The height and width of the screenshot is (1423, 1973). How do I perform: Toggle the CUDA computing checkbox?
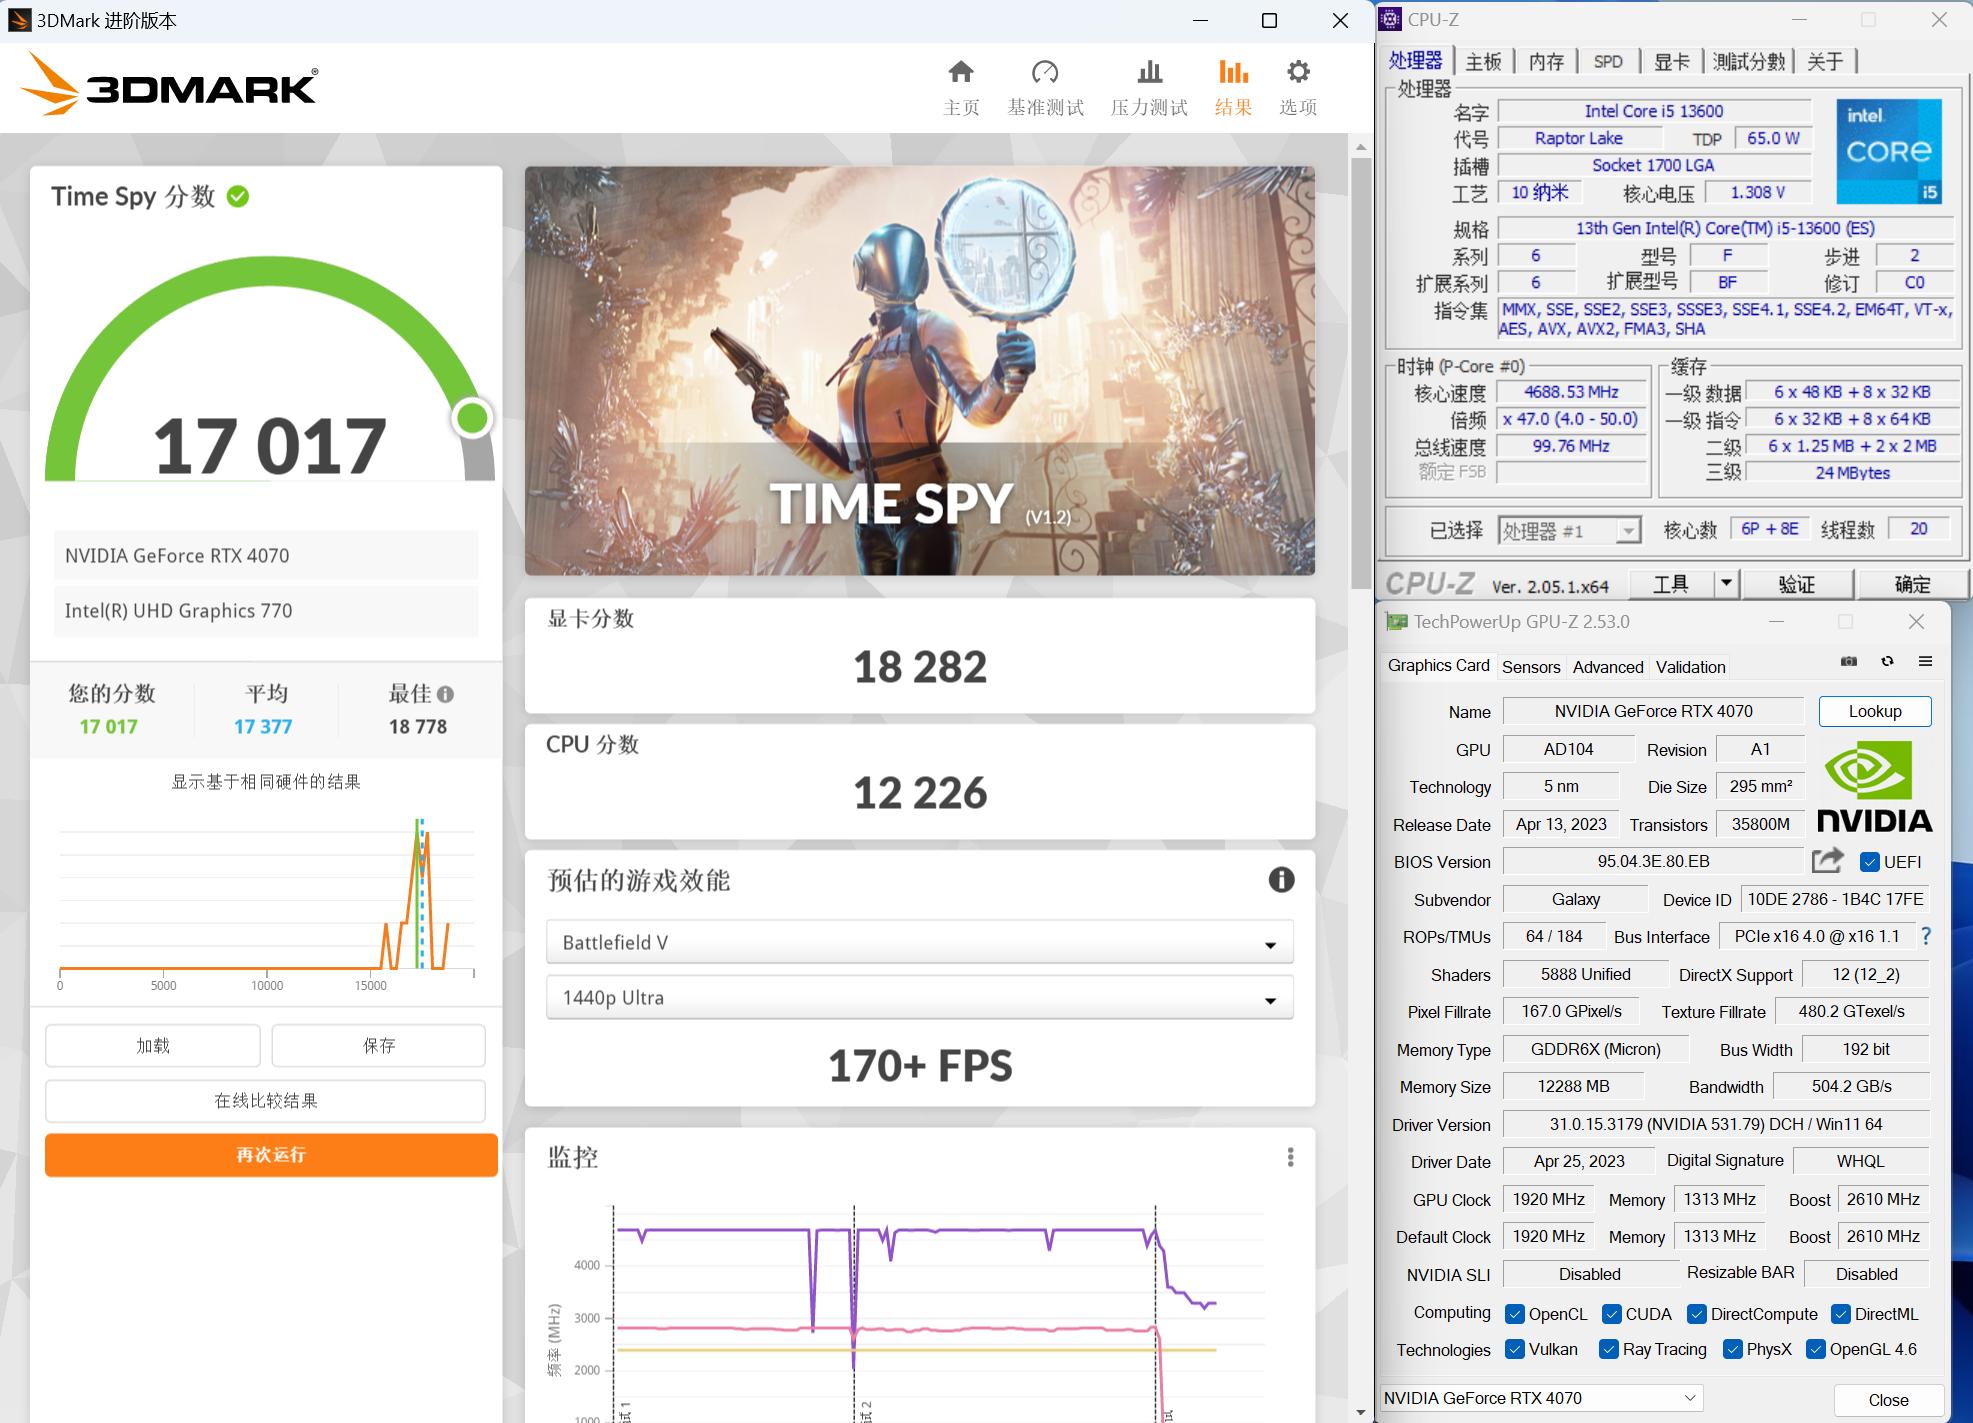pyautogui.click(x=1611, y=1313)
